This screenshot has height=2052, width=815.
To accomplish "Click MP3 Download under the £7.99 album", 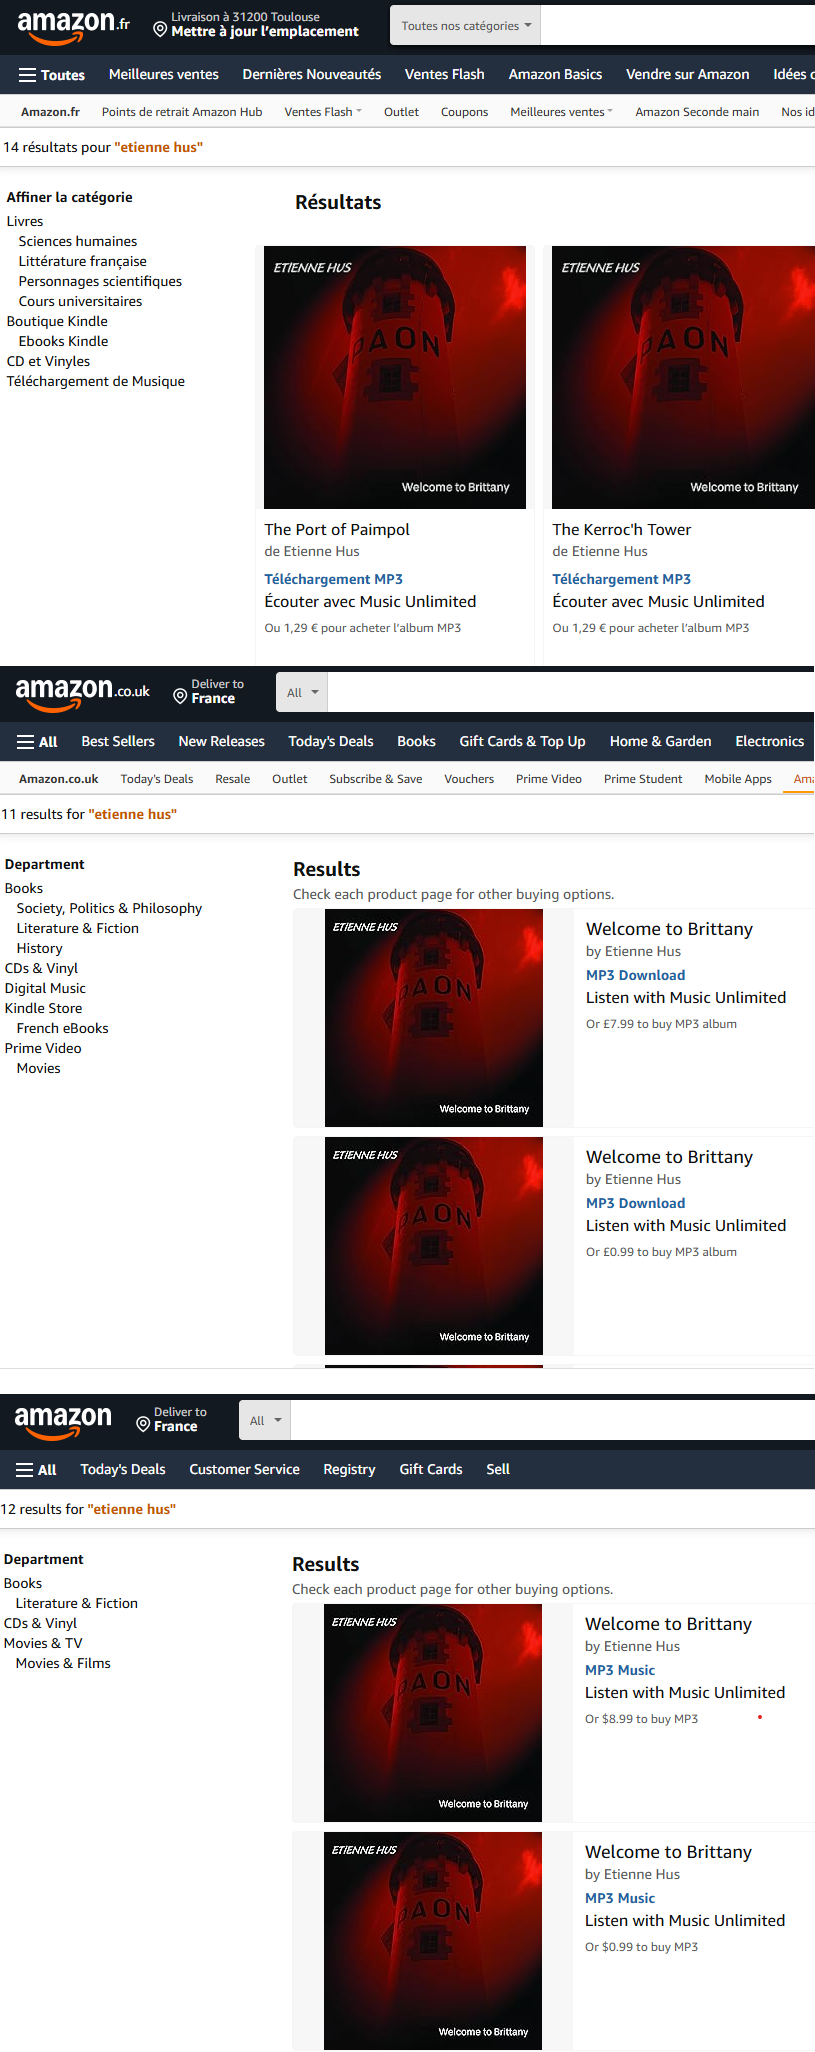I will tap(636, 975).
